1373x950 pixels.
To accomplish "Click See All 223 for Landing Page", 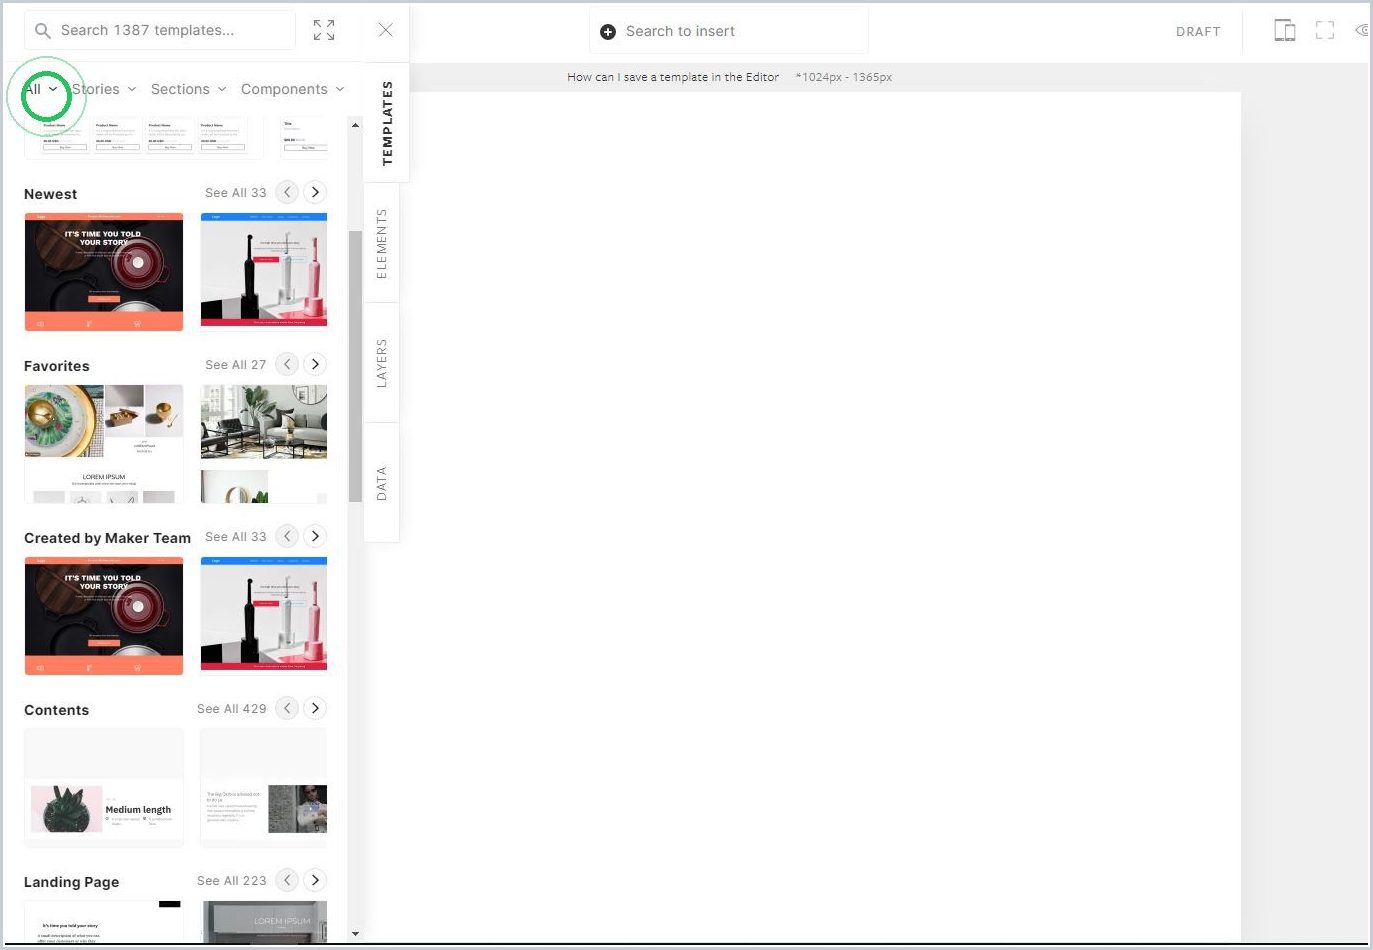I will tap(232, 881).
